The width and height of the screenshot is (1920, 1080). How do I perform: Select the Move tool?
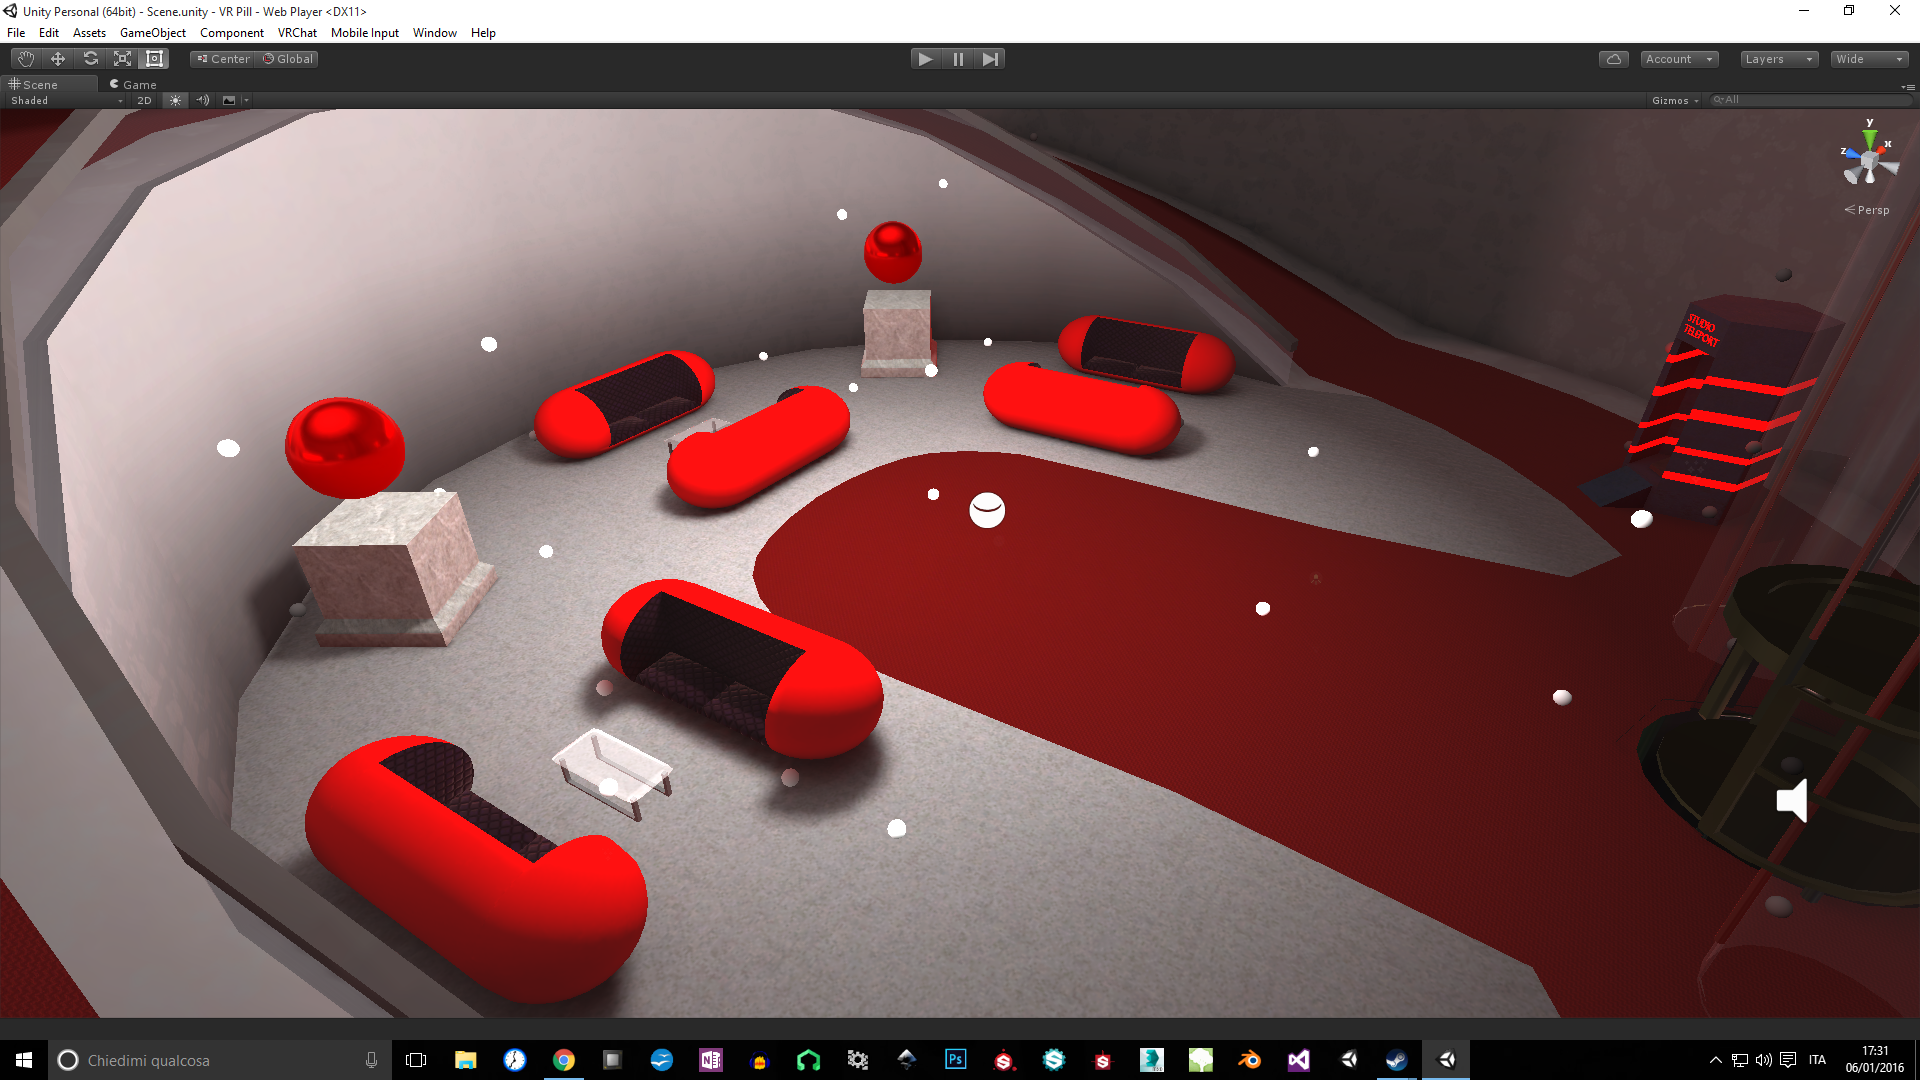tap(58, 59)
